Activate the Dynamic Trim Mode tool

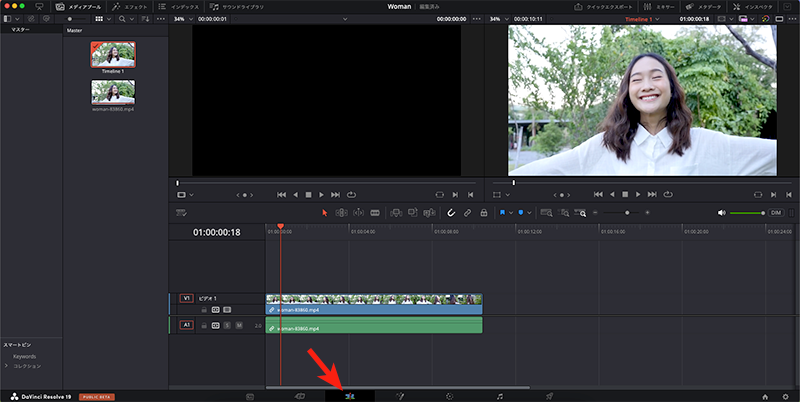point(359,213)
